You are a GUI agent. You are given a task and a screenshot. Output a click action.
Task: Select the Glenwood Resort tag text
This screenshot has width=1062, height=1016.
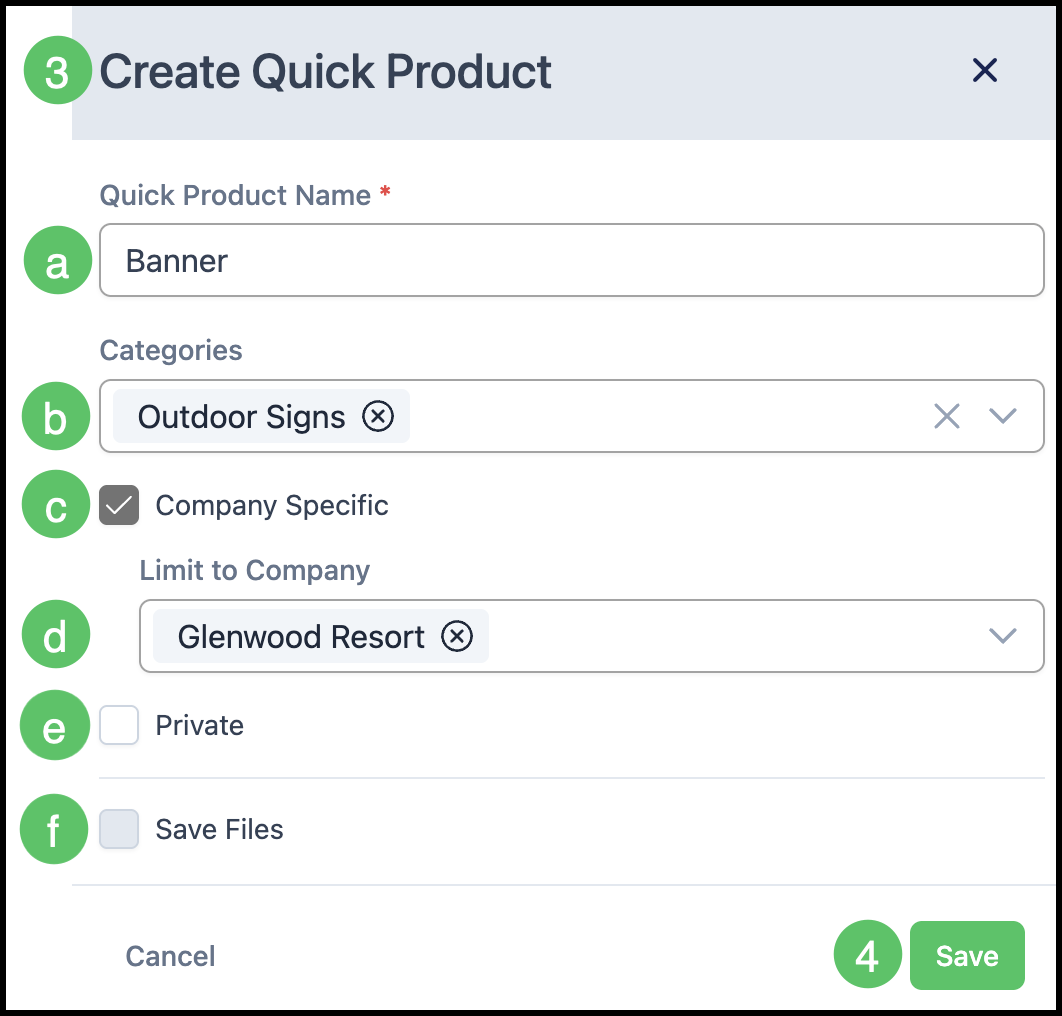(x=301, y=637)
